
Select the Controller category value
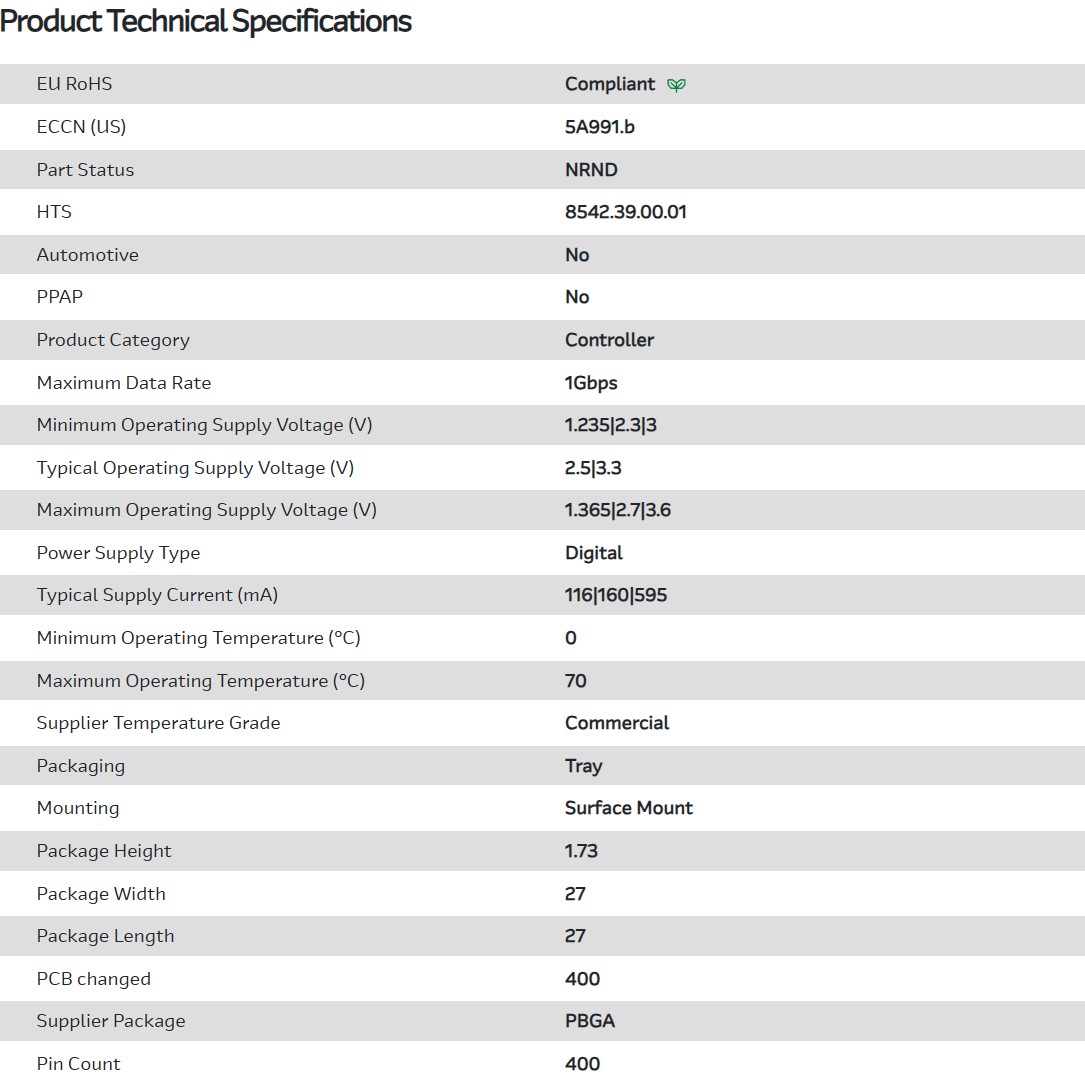coord(609,340)
